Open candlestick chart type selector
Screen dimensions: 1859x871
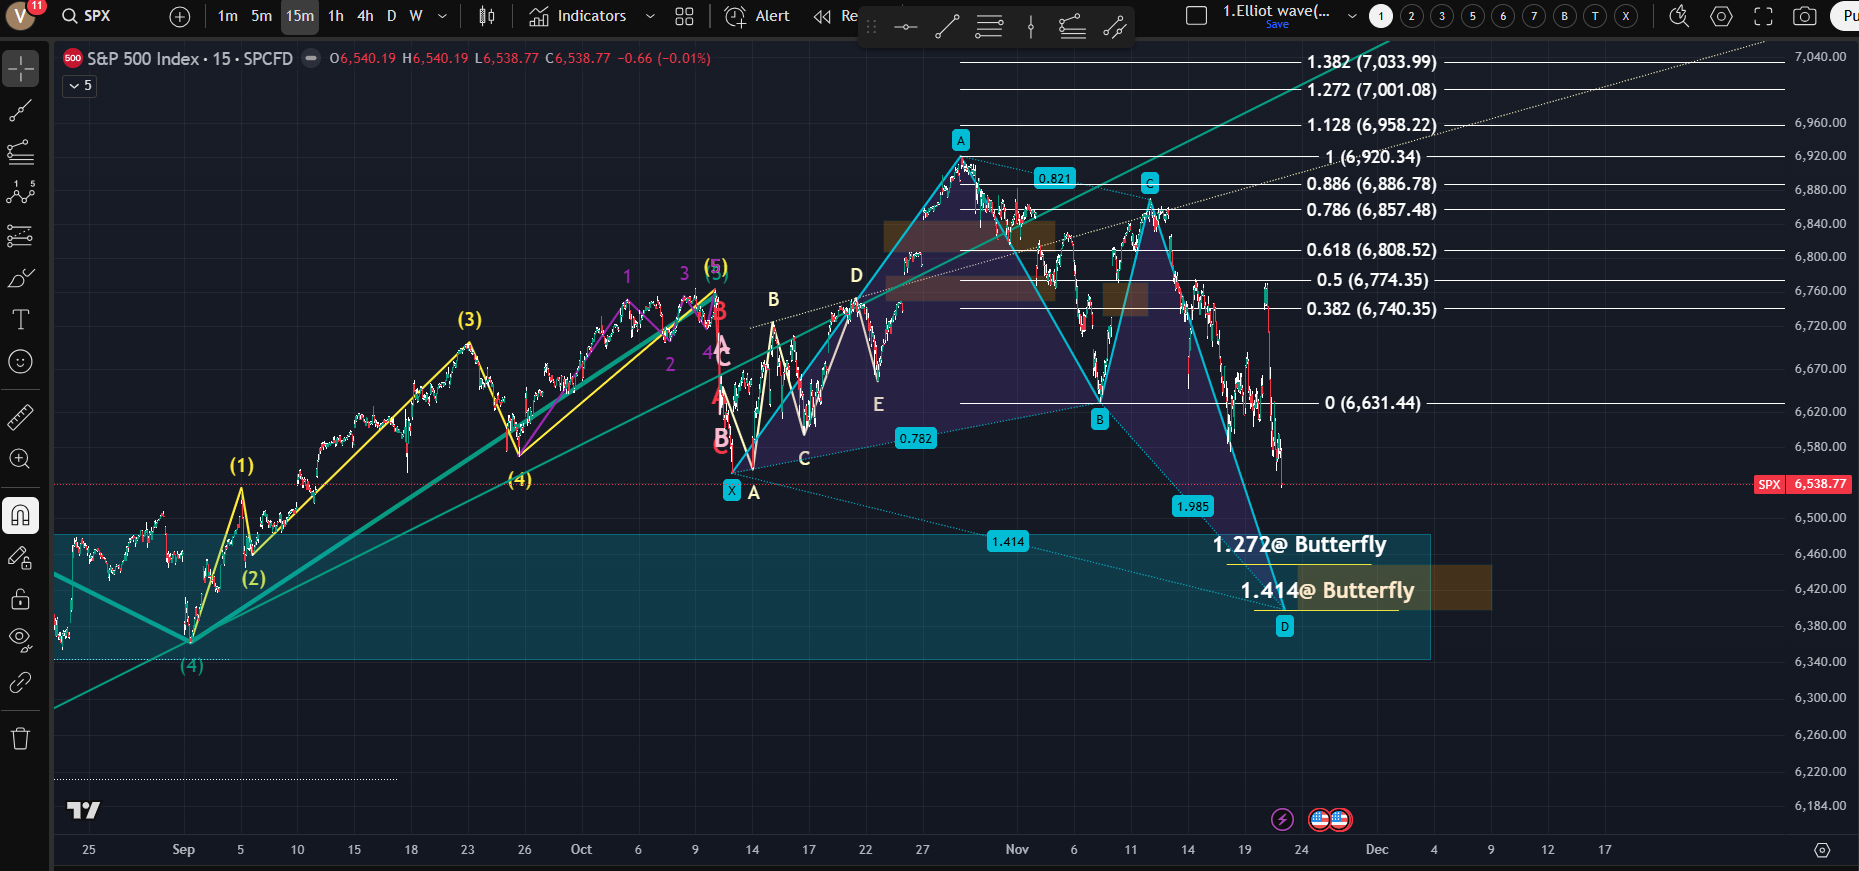tap(487, 16)
